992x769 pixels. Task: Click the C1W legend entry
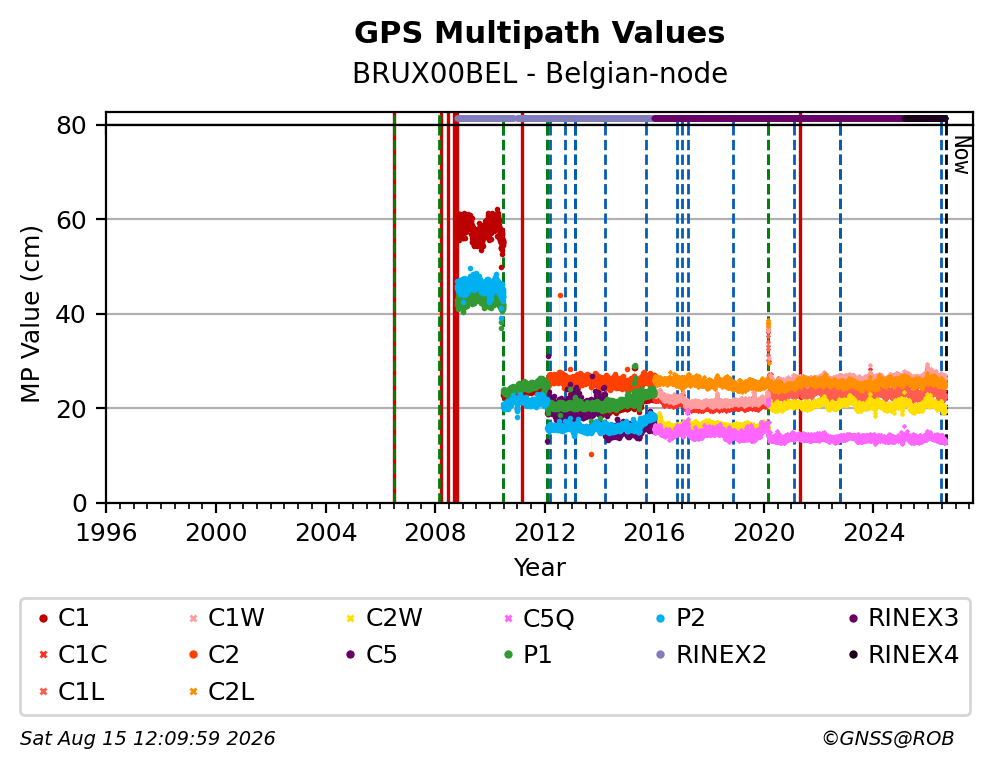pos(227,618)
